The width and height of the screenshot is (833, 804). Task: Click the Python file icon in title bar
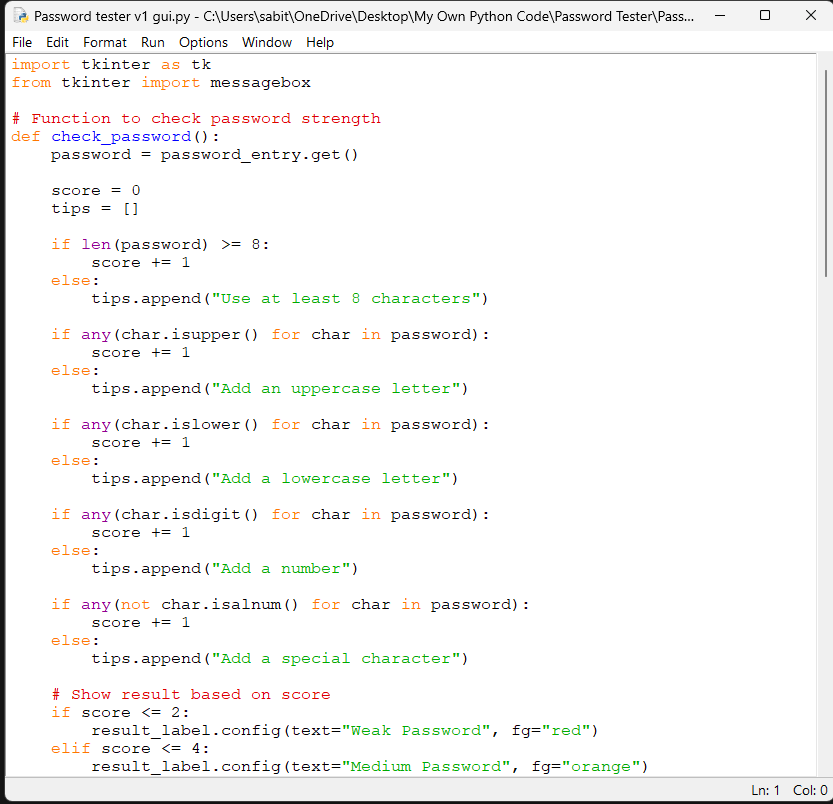tap(21, 16)
